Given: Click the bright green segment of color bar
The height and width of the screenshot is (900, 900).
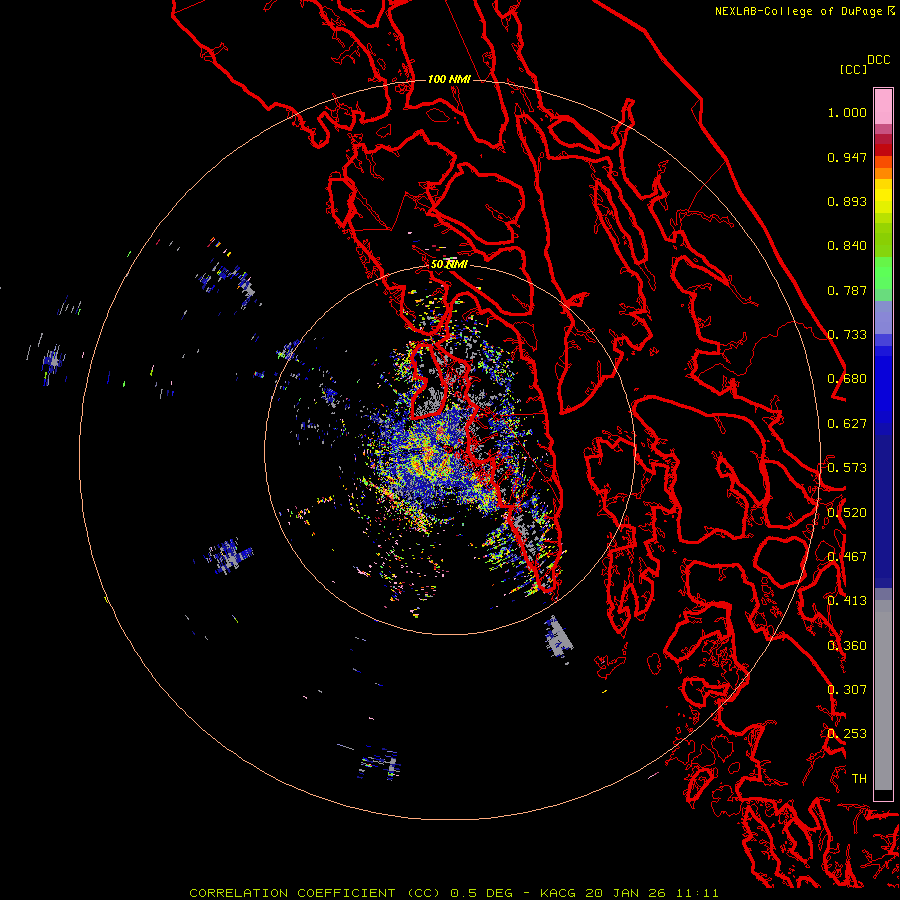Looking at the screenshot, I should (x=883, y=273).
